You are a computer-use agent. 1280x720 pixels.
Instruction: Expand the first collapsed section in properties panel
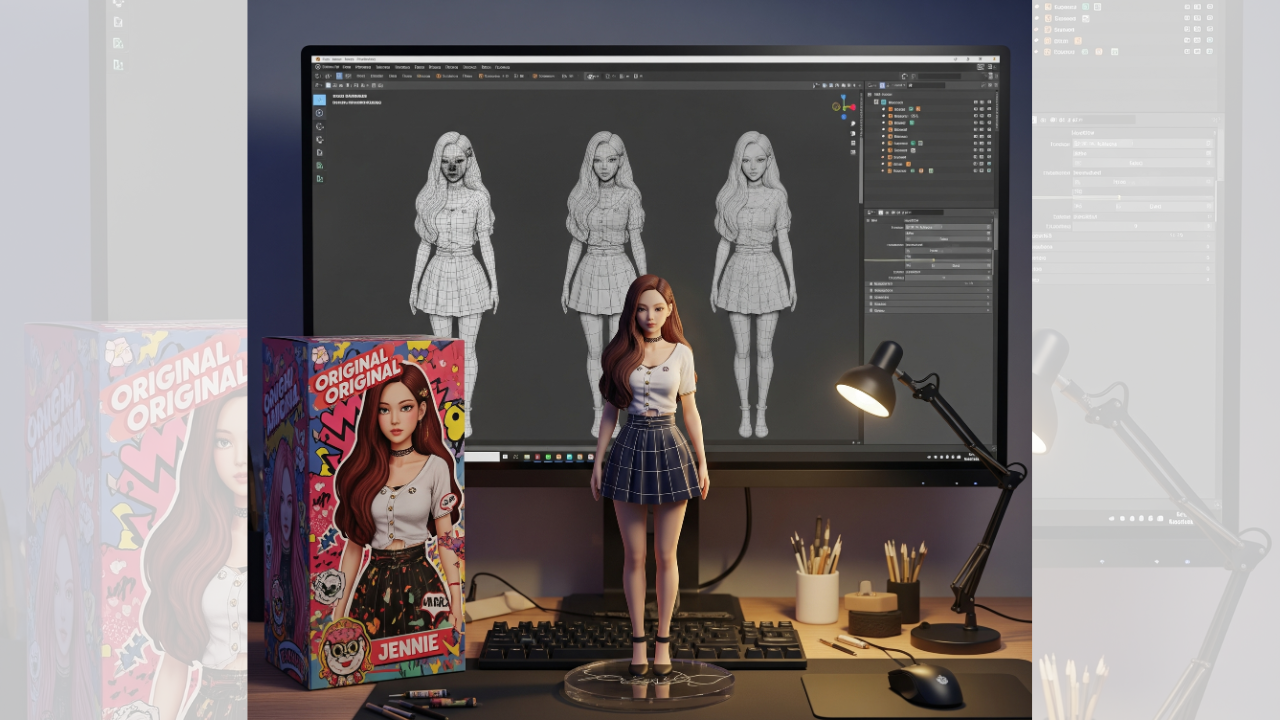[x=870, y=283]
